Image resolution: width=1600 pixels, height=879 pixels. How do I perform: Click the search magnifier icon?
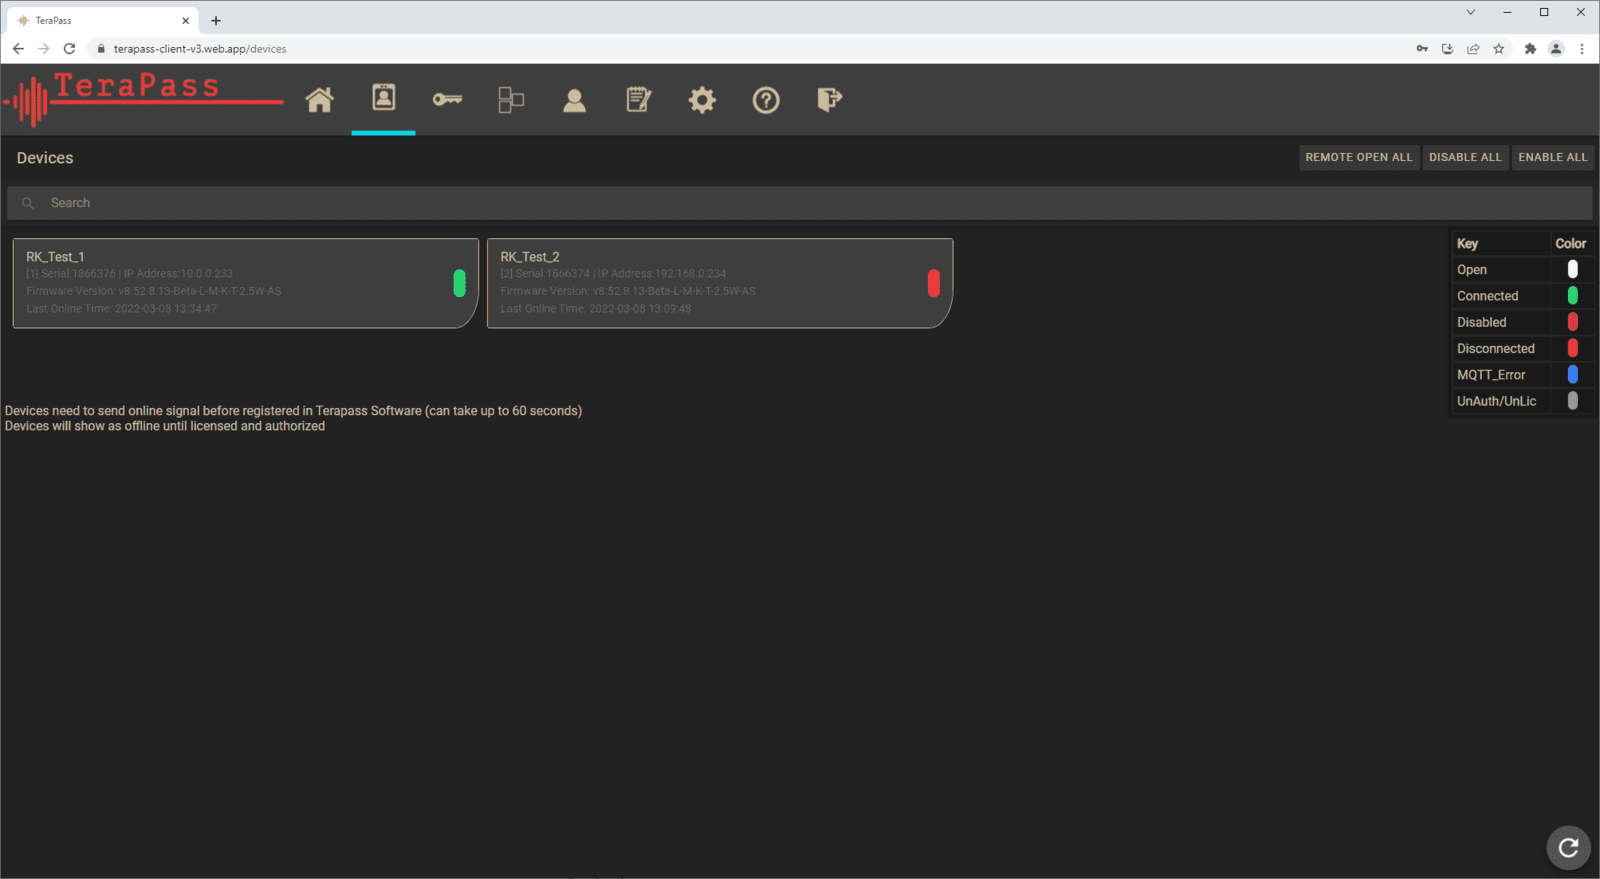pyautogui.click(x=28, y=203)
